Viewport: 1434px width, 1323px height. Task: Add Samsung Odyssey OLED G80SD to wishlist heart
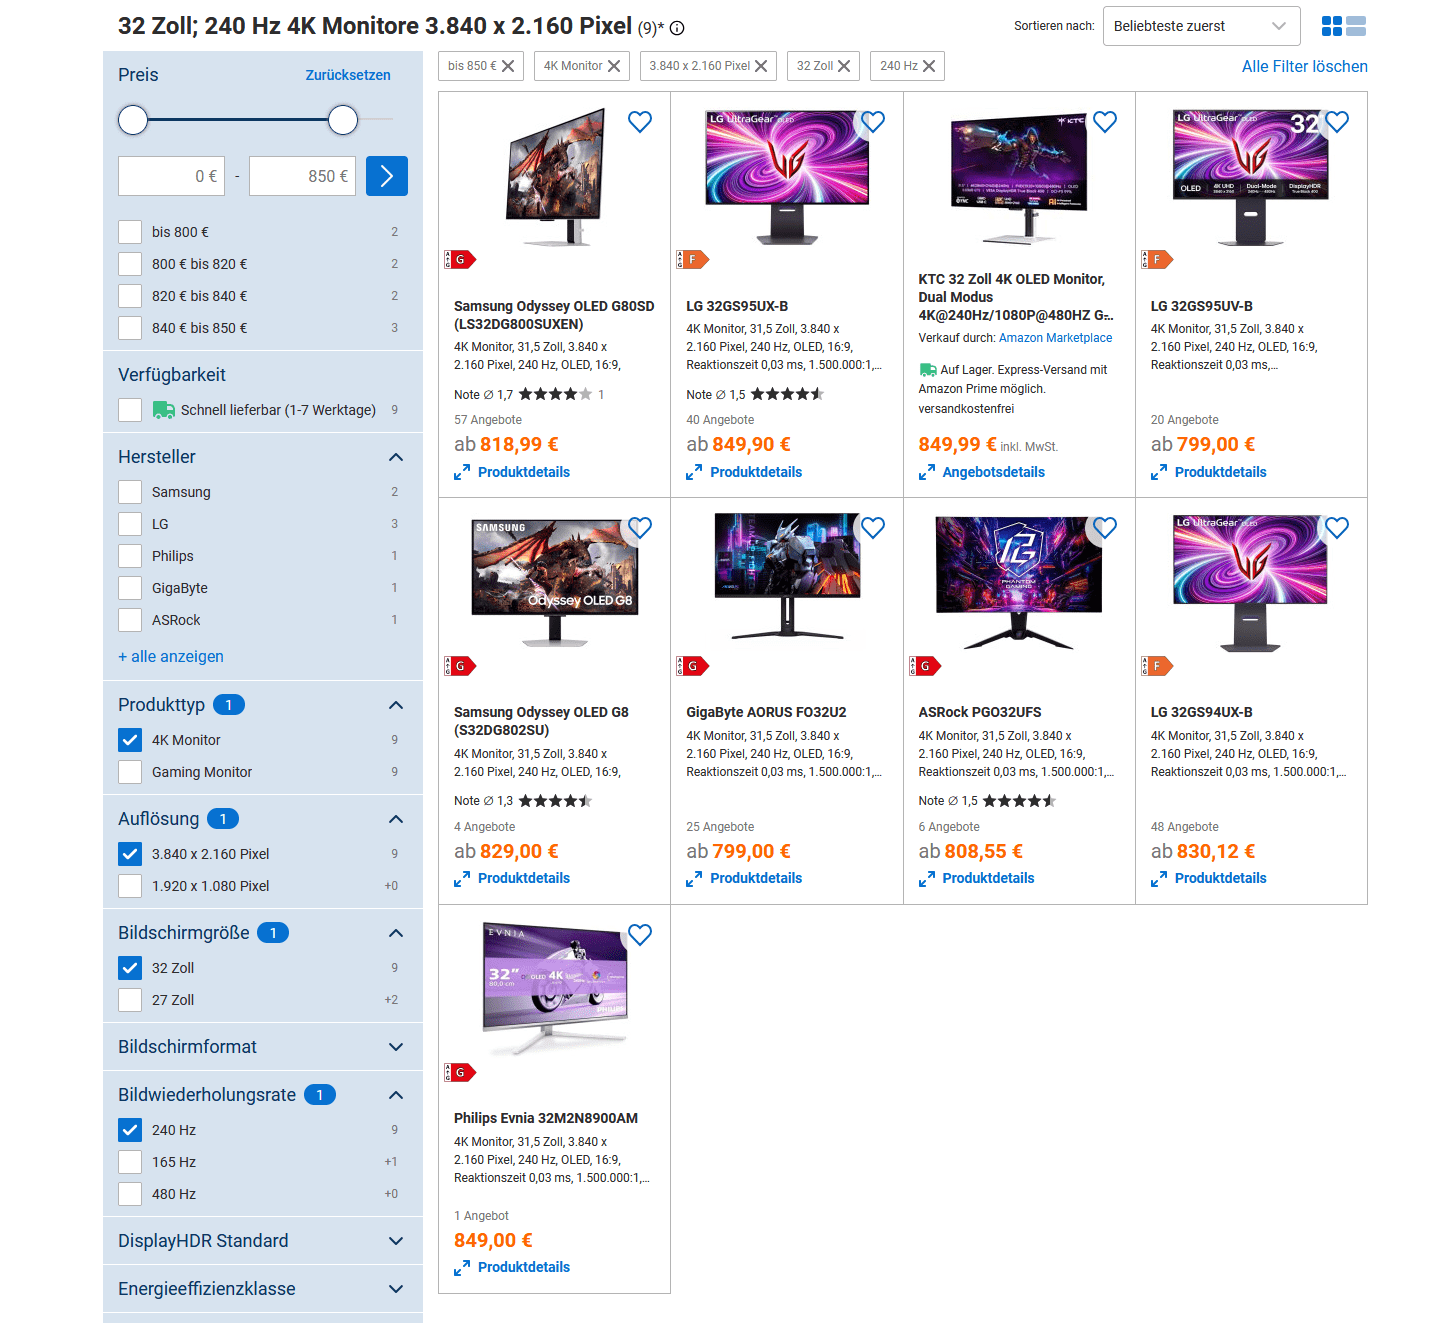(x=640, y=122)
